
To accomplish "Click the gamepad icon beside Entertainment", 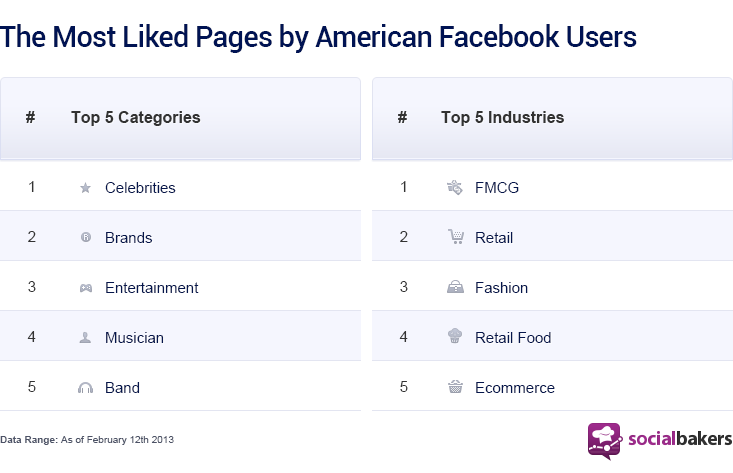I will [86, 288].
